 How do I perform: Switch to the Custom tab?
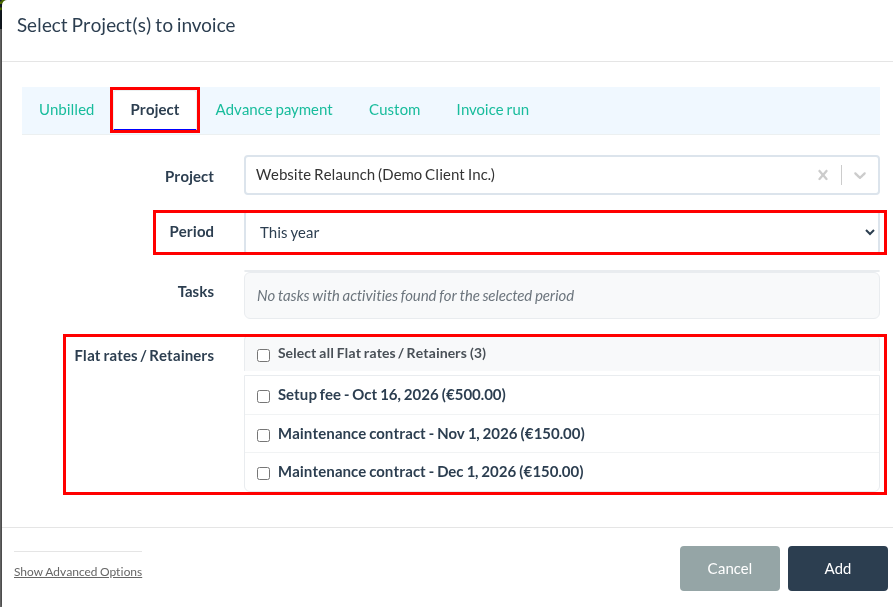(x=395, y=110)
